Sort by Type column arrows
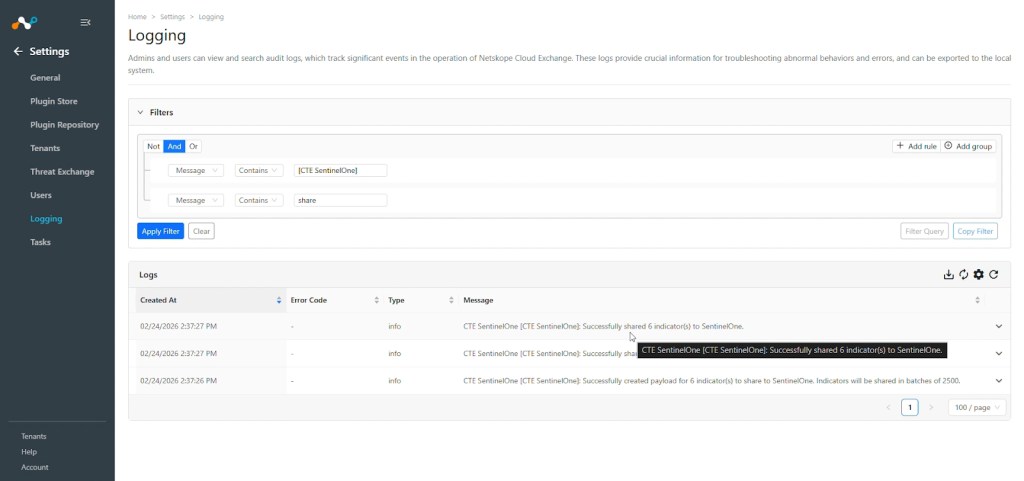Image resolution: width=1024 pixels, height=481 pixels. (451, 300)
